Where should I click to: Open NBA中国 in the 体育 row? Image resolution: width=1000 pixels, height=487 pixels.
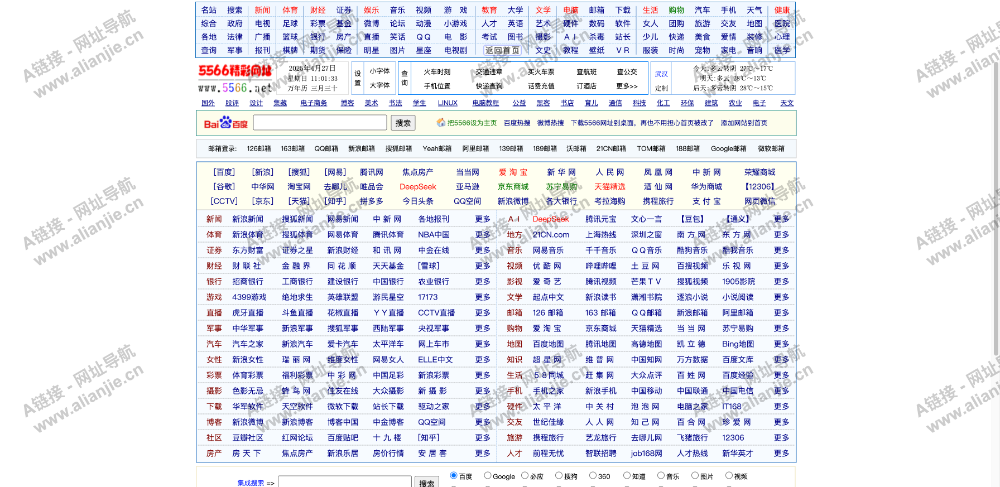pos(434,235)
